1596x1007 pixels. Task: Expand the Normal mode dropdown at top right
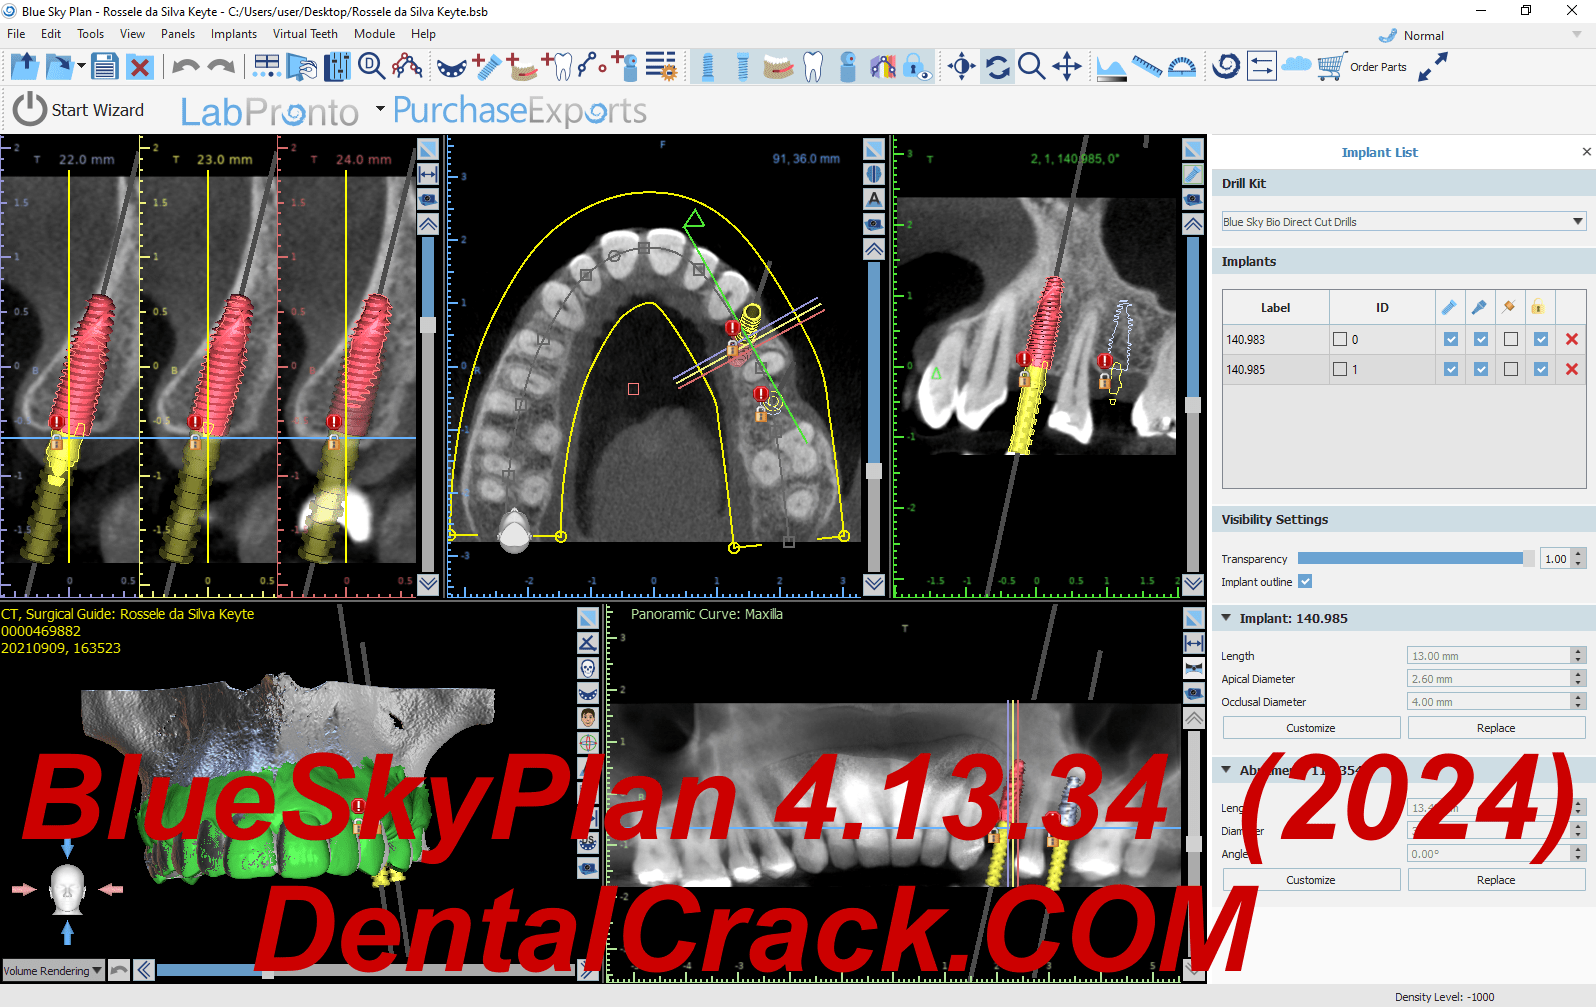(1577, 35)
